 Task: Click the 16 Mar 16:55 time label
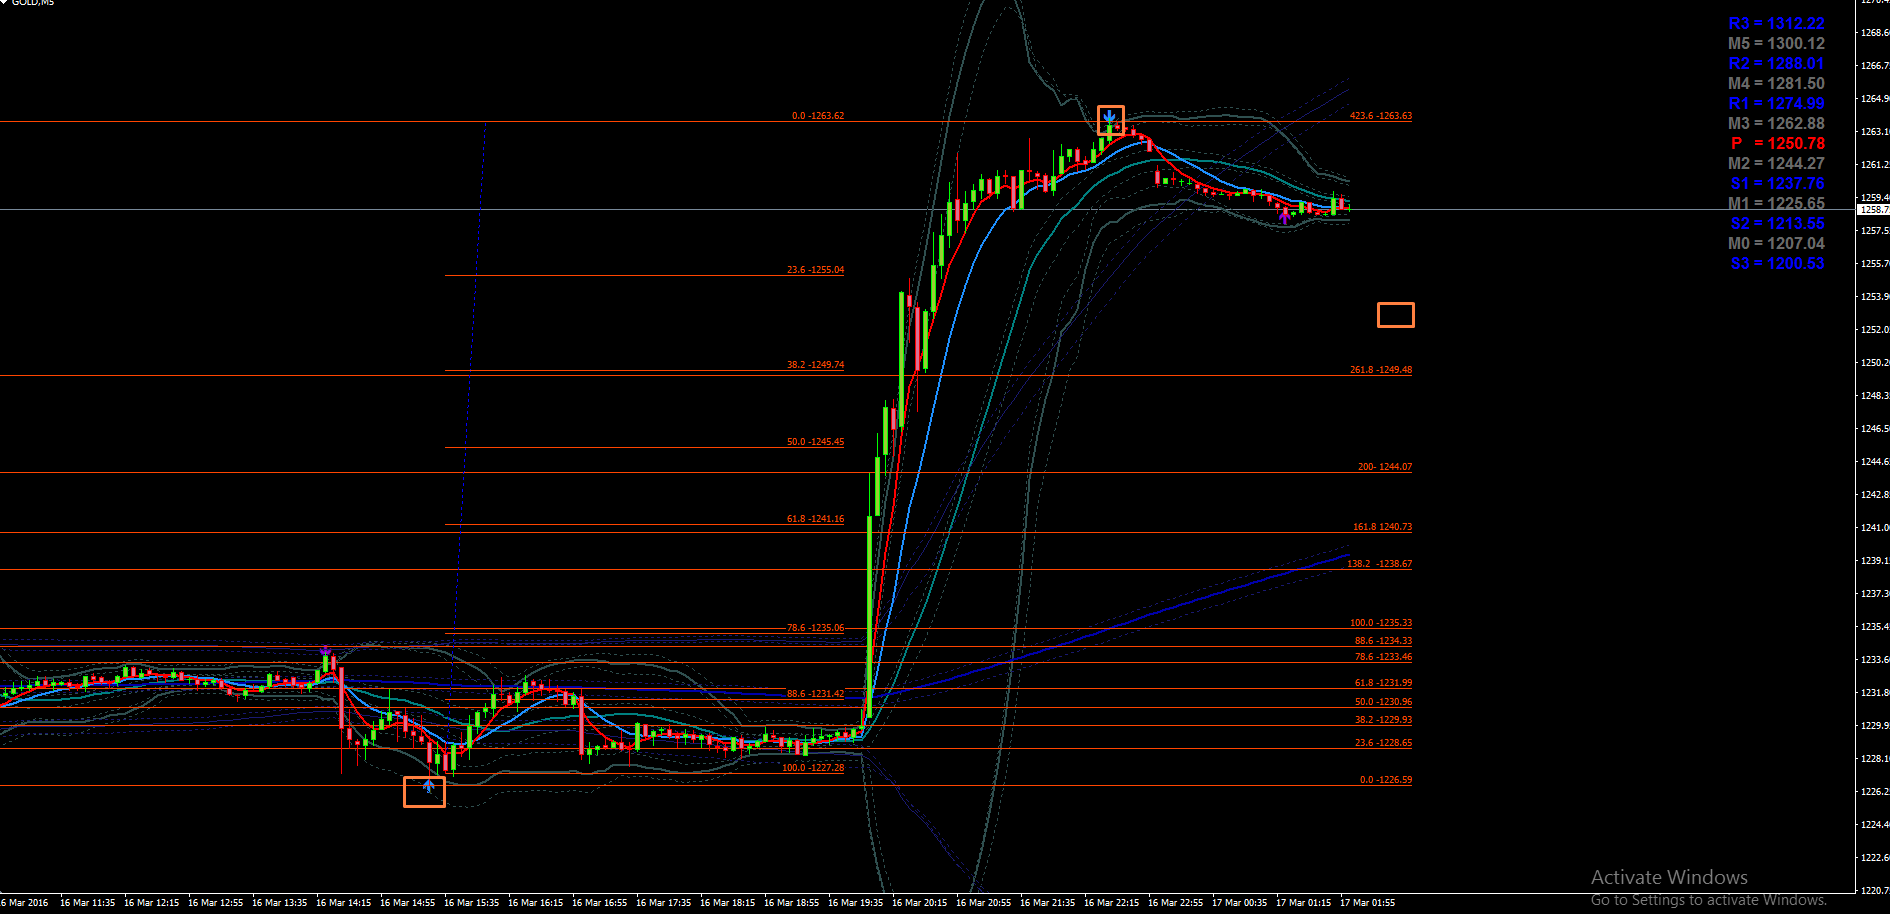599,903
